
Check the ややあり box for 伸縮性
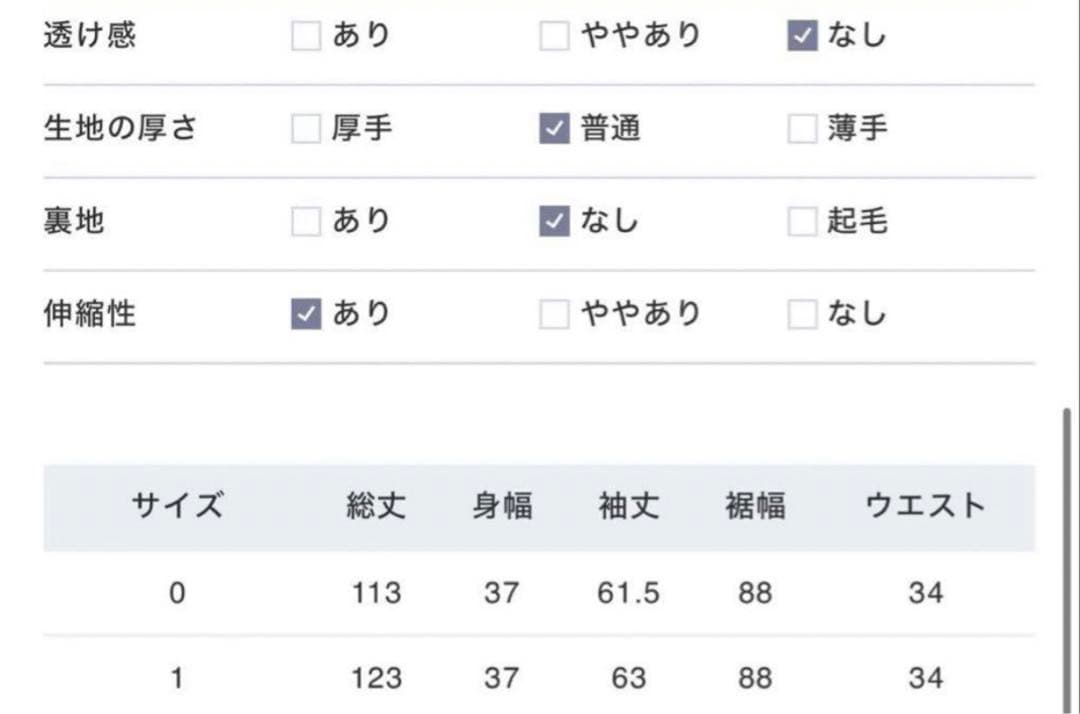pos(554,315)
